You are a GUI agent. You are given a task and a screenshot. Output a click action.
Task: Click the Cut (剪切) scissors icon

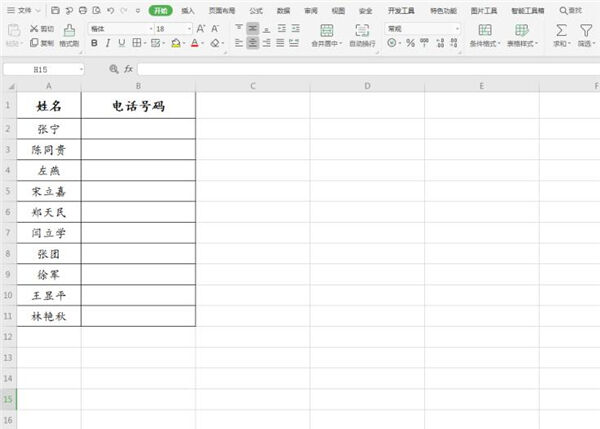coord(34,28)
